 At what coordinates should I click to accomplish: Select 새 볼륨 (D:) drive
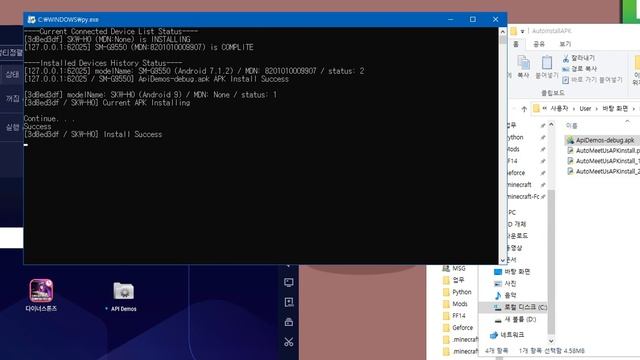(x=515, y=319)
